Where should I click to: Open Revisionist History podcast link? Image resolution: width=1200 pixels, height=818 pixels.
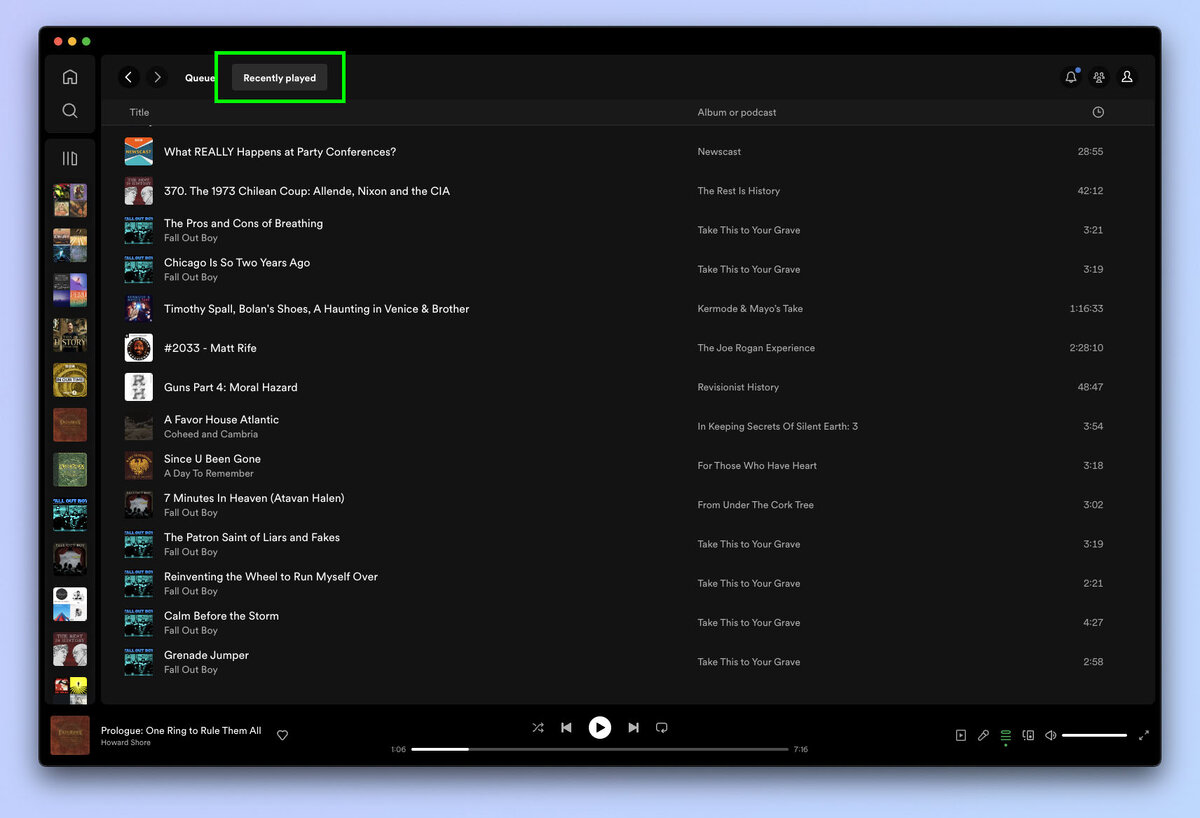[738, 387]
